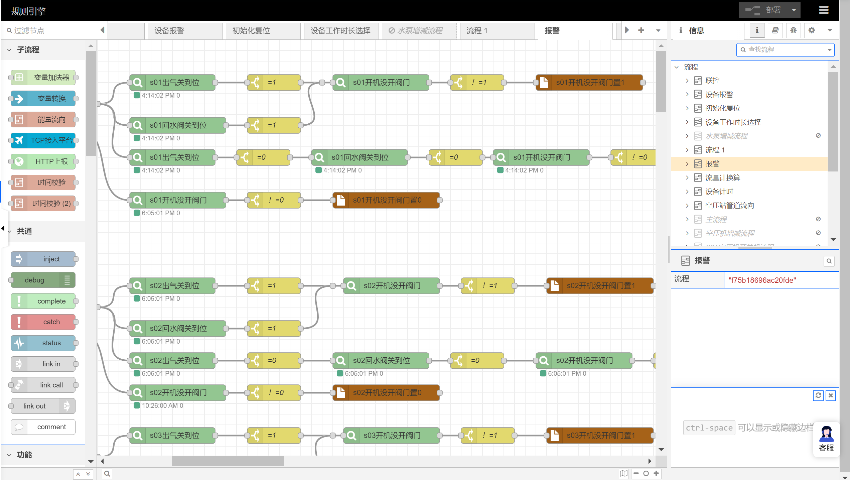
Task: Click the inject node in the palette
Action: point(44,259)
